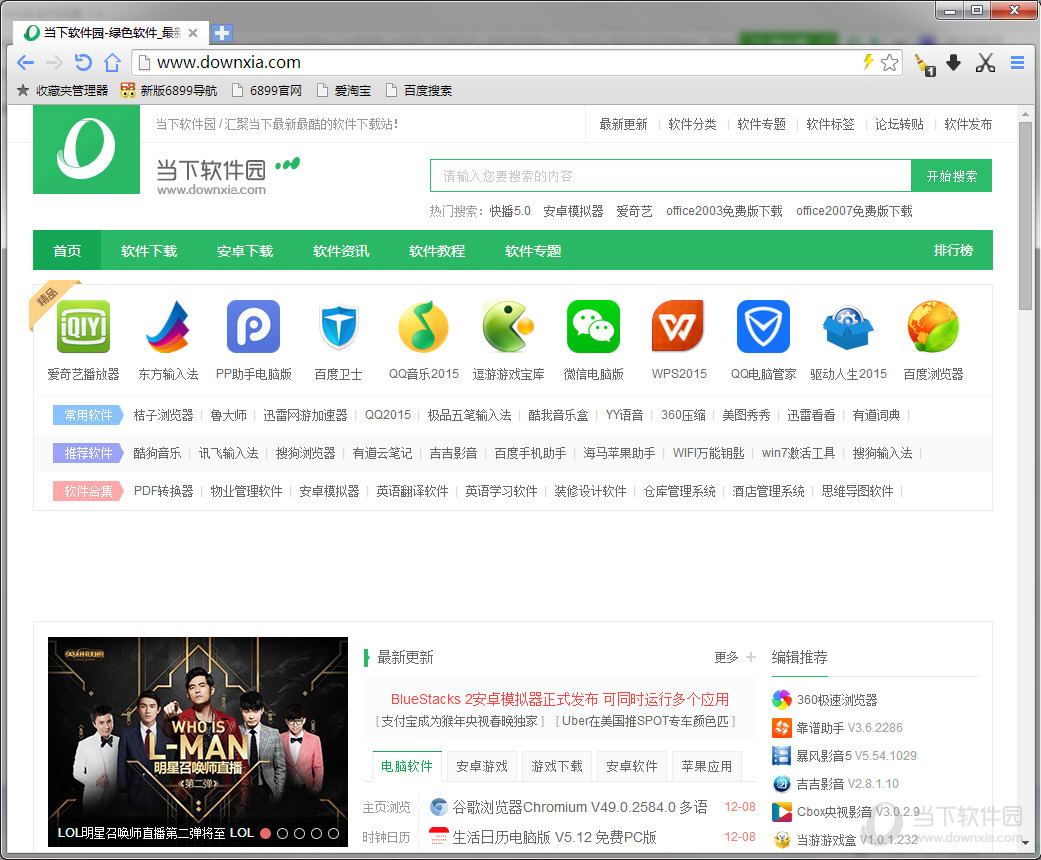The height and width of the screenshot is (860, 1041).
Task: Click the 软件分类 top link
Action: (692, 124)
